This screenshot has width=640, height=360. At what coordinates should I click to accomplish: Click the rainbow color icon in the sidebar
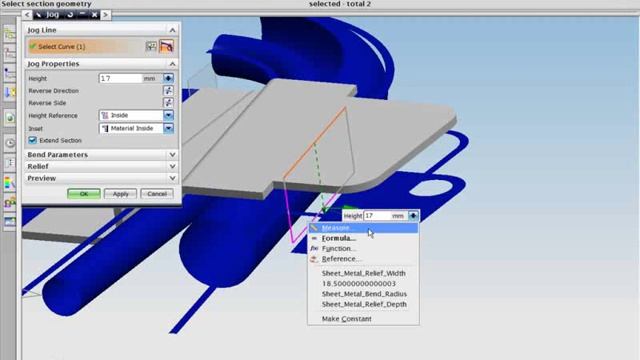(10, 182)
